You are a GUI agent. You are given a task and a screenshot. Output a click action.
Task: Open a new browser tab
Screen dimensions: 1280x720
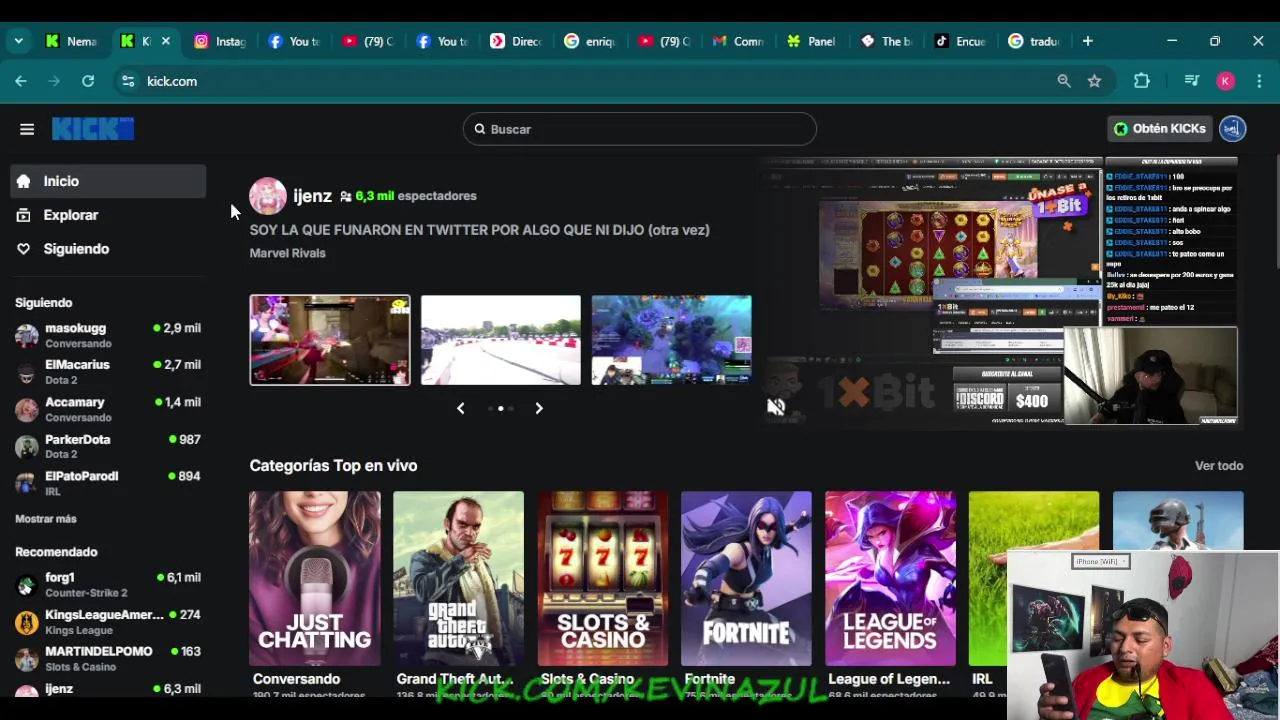(x=1088, y=41)
